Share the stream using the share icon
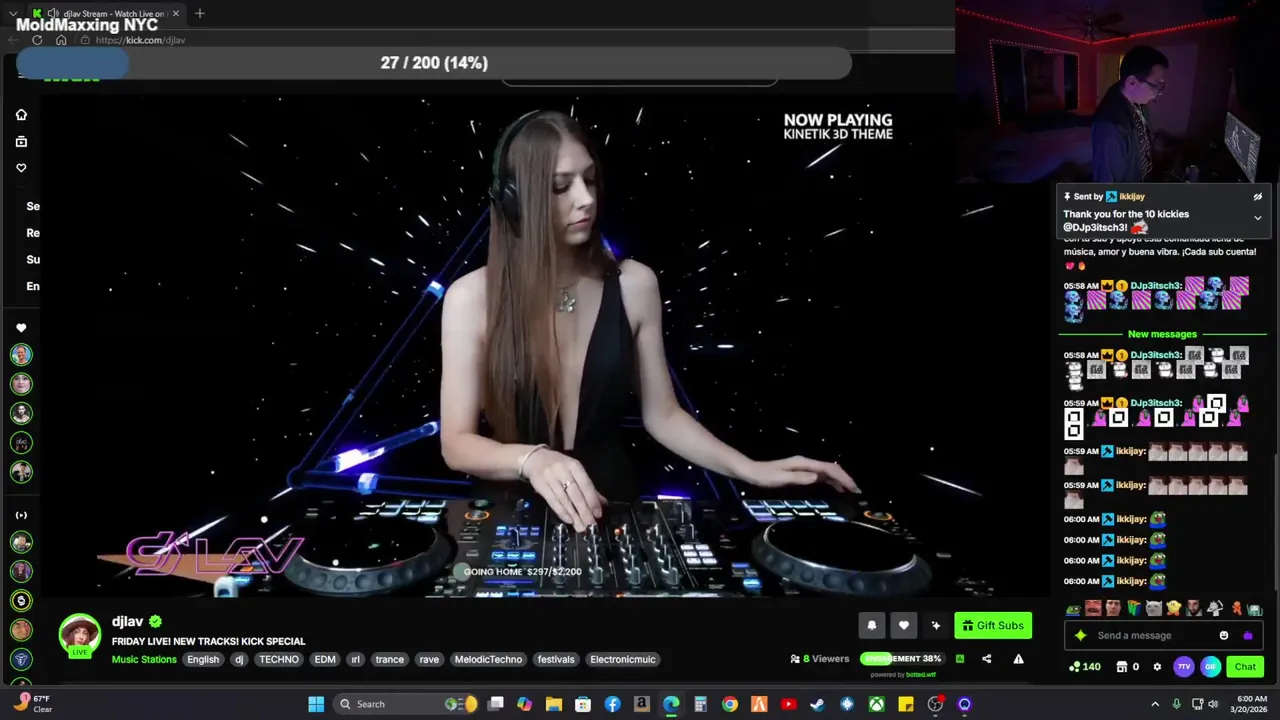 (987, 659)
